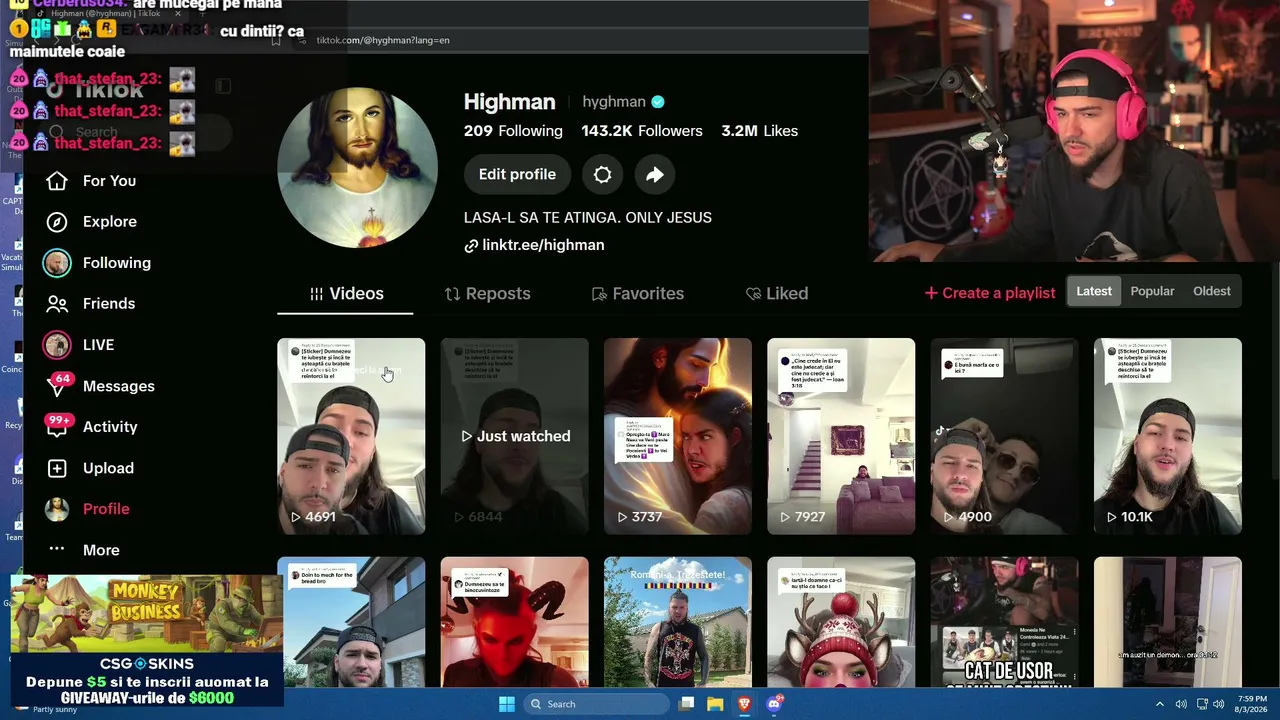Viewport: 1280px width, 720px height.
Task: Open the Windows Start menu
Action: tap(507, 704)
